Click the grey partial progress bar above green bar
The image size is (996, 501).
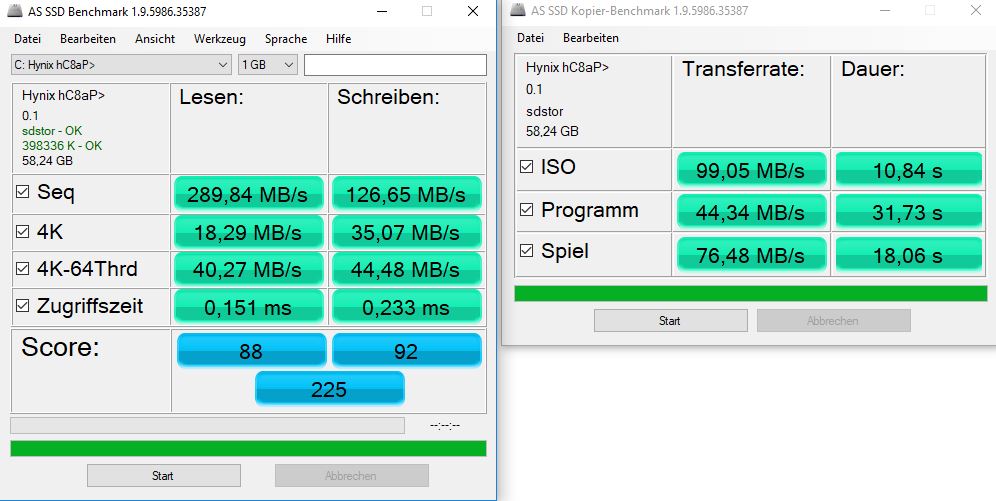pyautogui.click(x=208, y=425)
